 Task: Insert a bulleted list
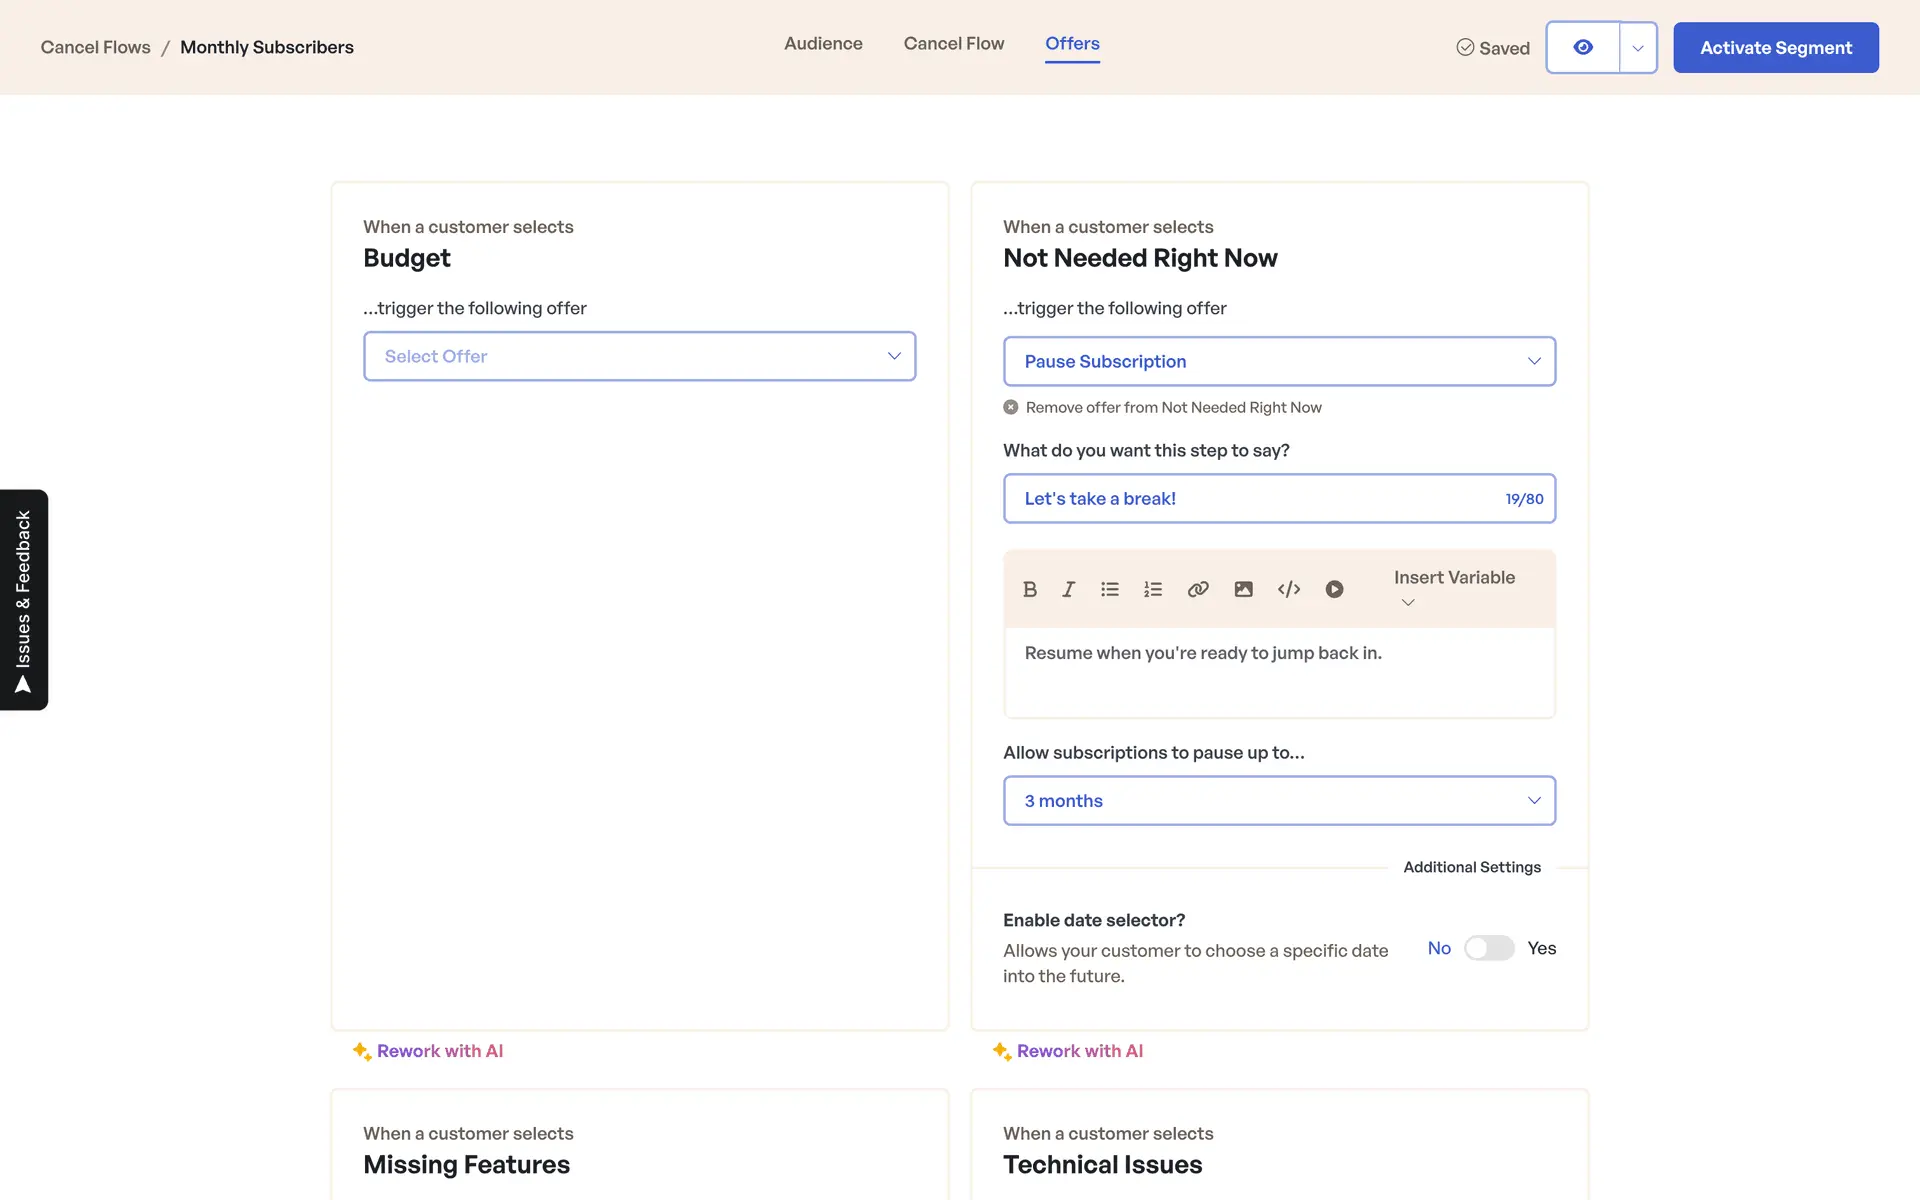(1110, 589)
